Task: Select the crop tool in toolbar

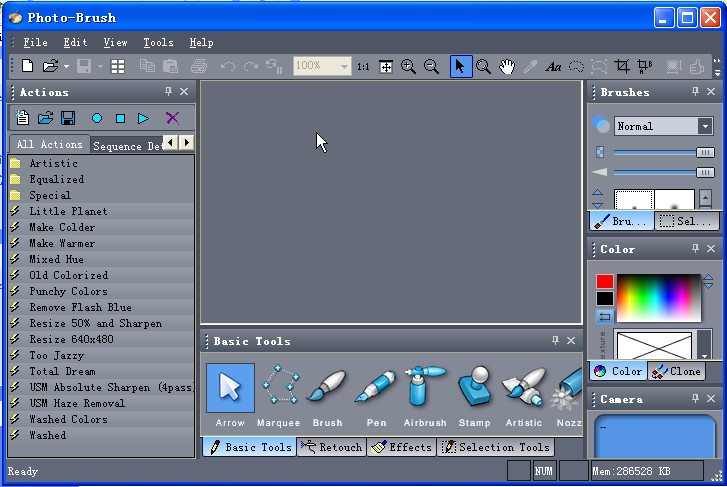Action: pyautogui.click(x=622, y=66)
